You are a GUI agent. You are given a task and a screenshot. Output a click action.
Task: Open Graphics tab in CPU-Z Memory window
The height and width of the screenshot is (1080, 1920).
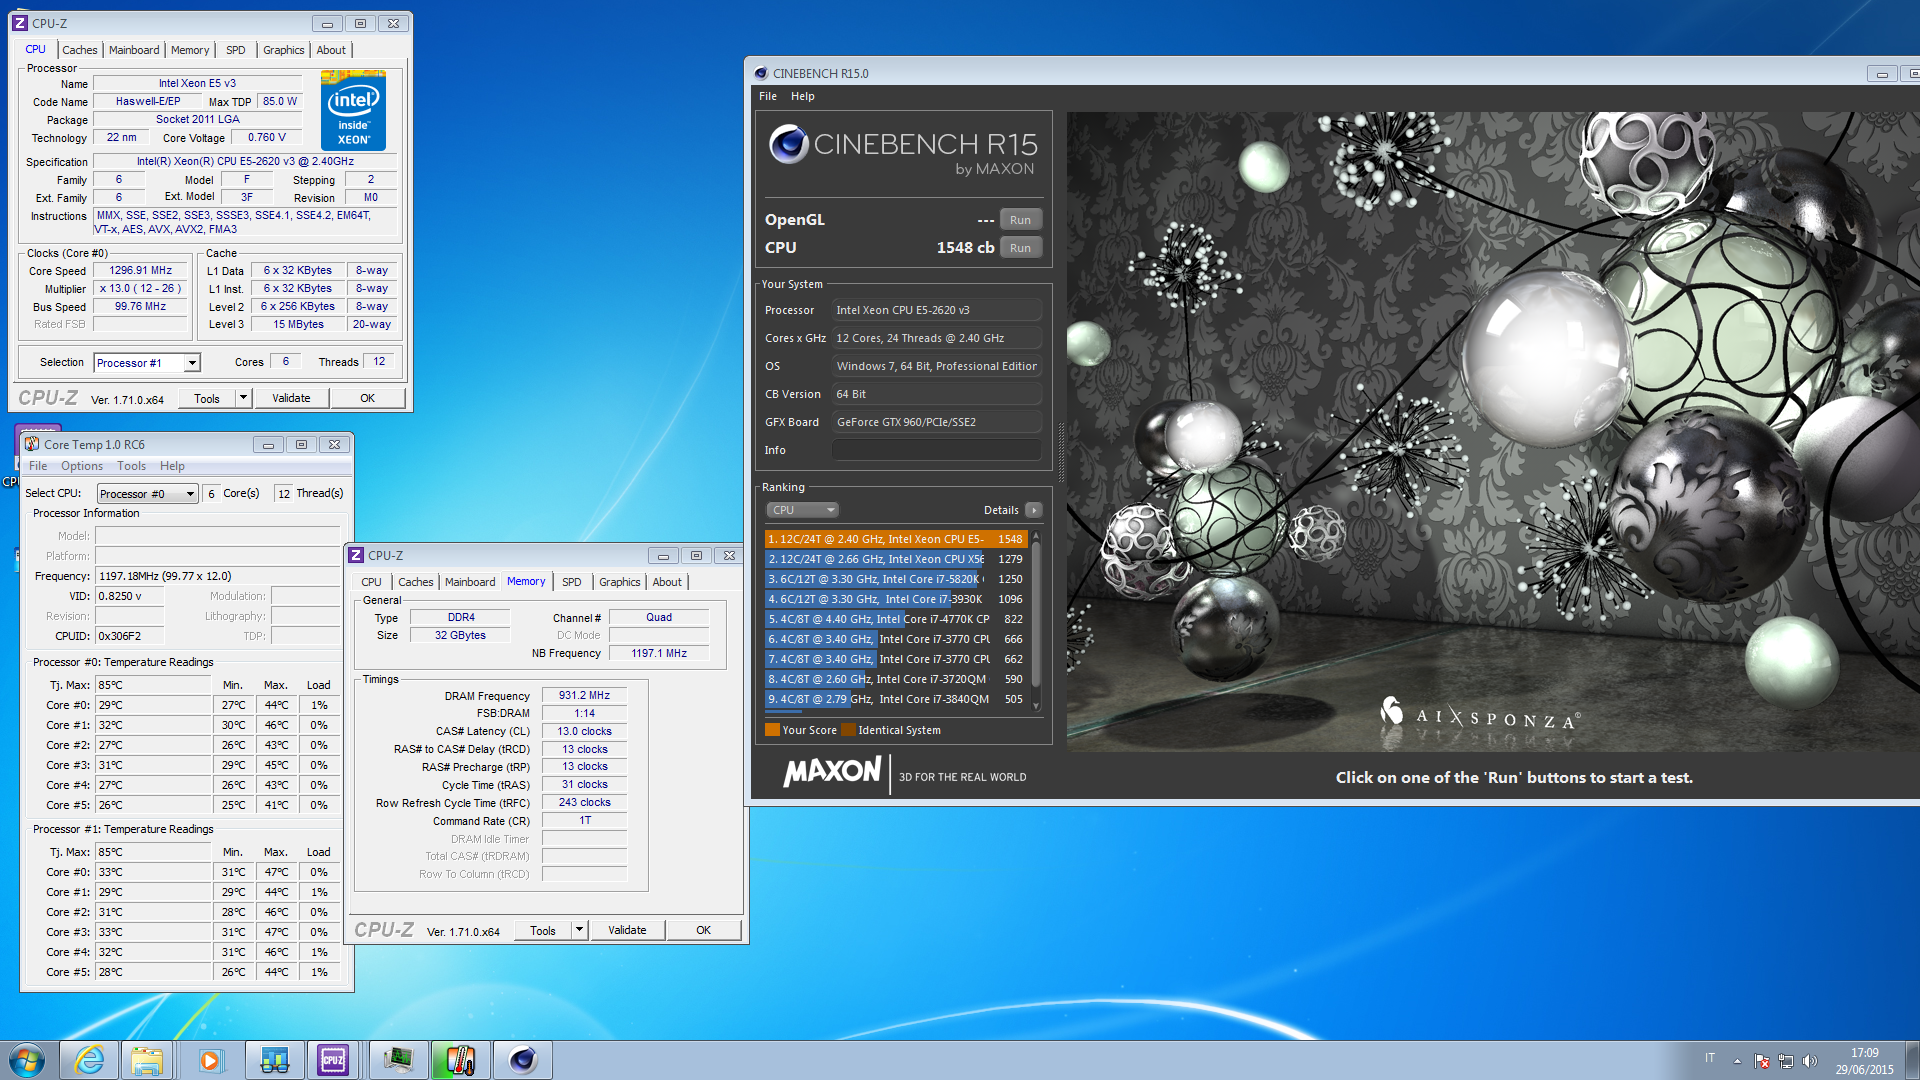pyautogui.click(x=620, y=582)
